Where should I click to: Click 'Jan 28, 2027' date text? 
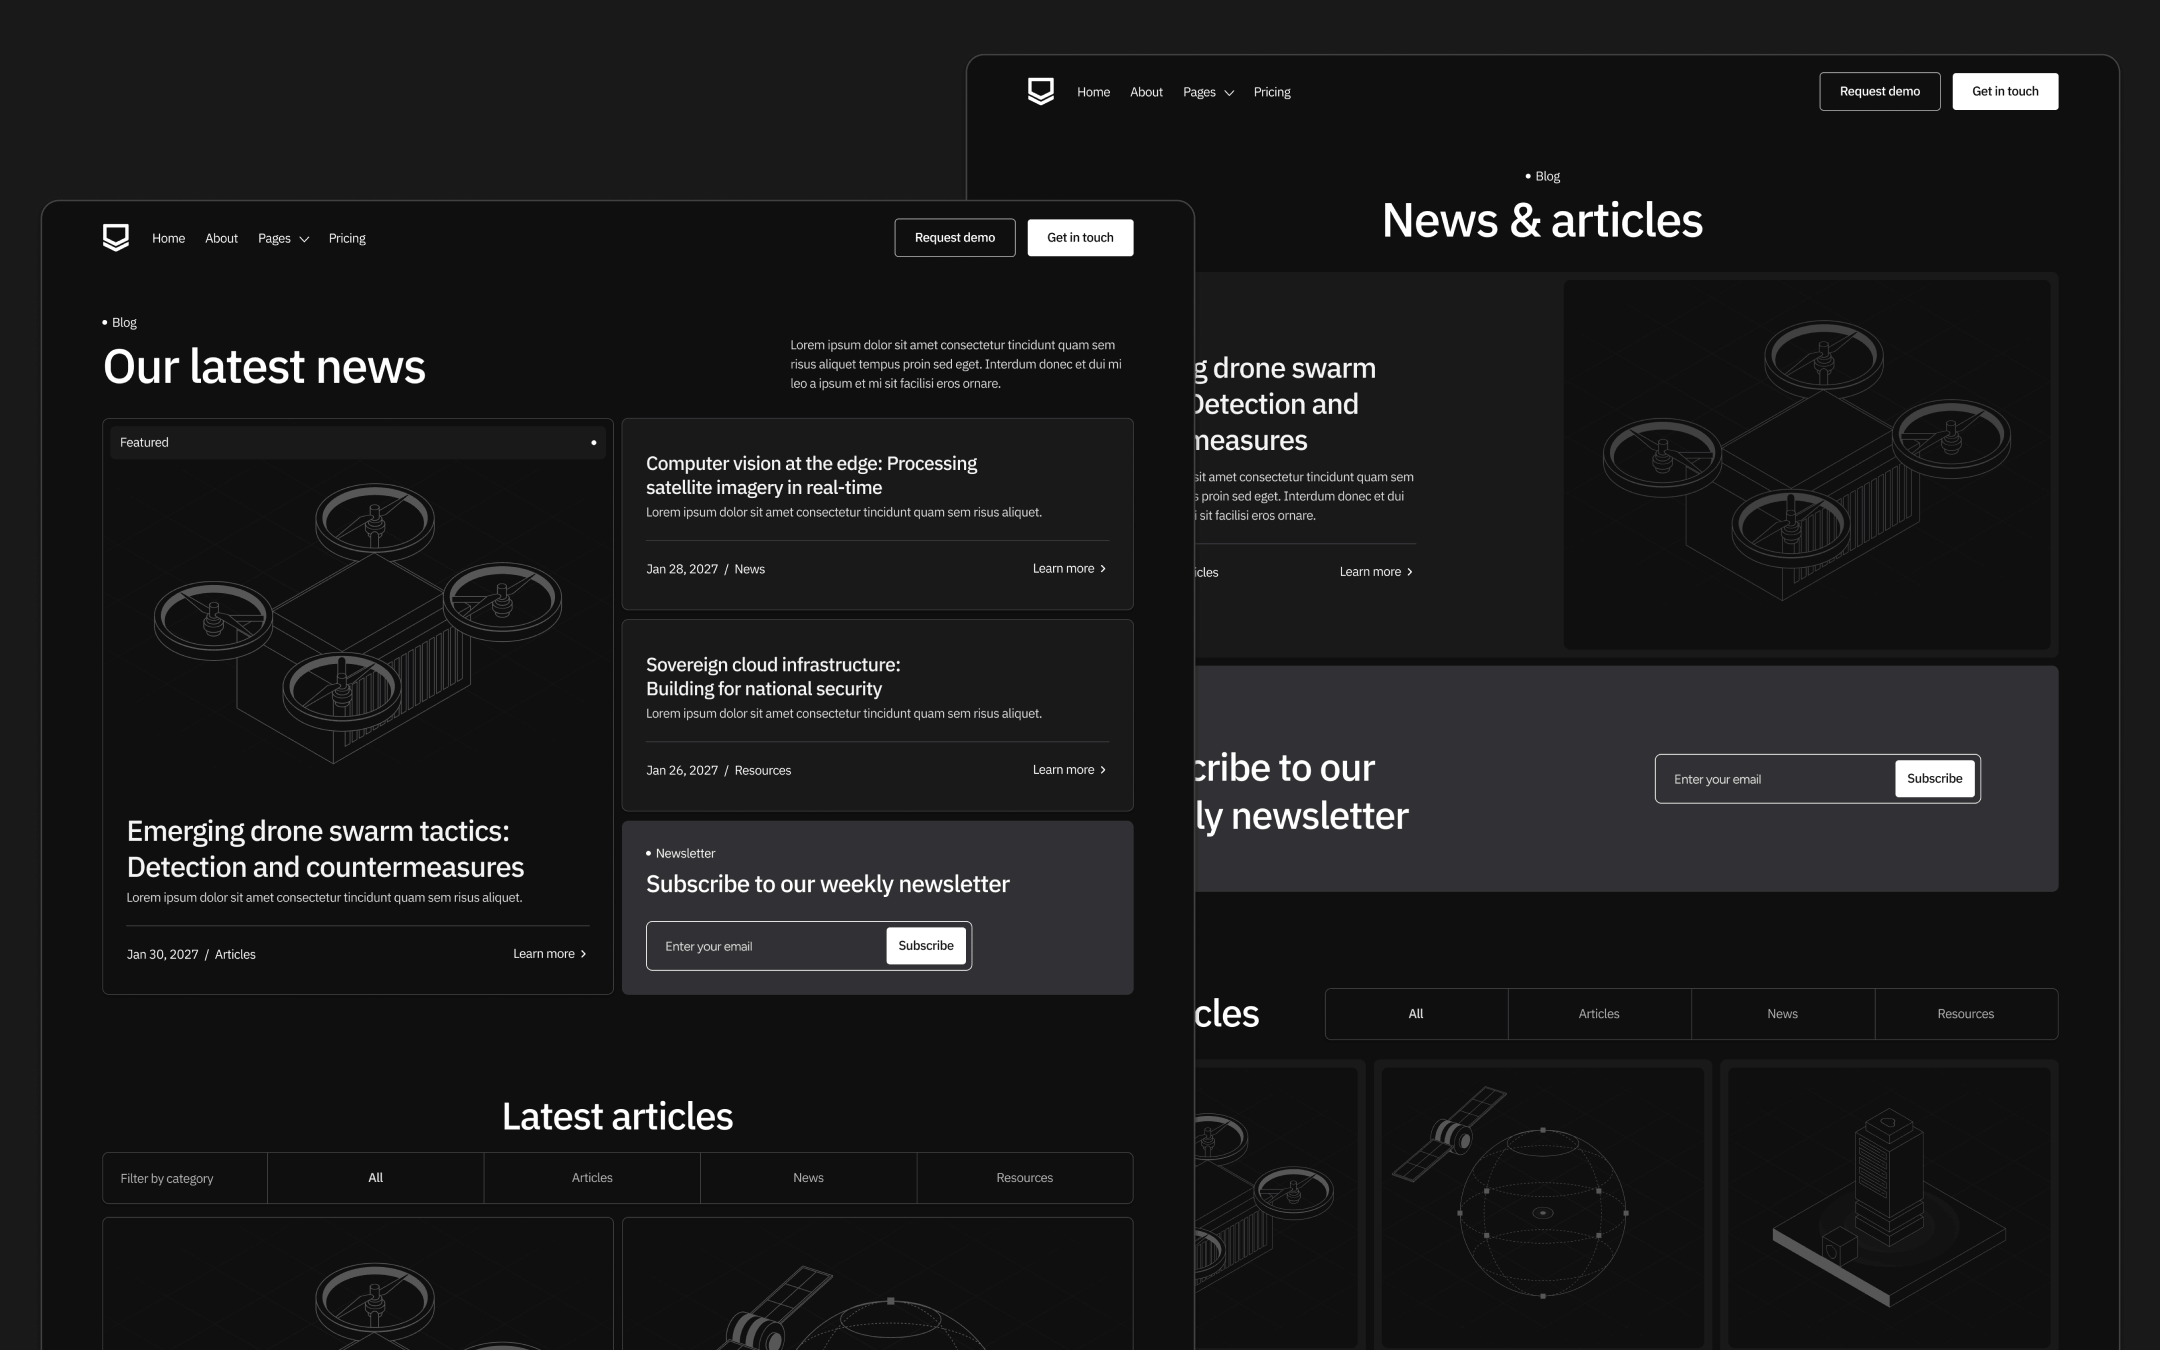(682, 569)
